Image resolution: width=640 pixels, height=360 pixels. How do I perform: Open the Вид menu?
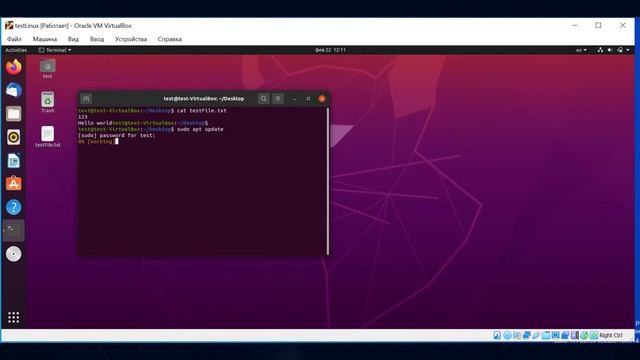pos(73,39)
